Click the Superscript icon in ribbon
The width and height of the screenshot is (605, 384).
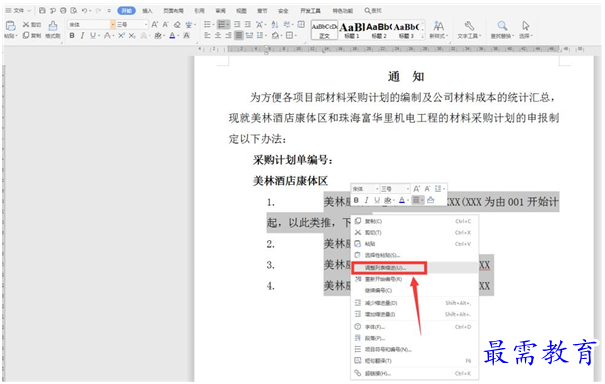point(121,36)
